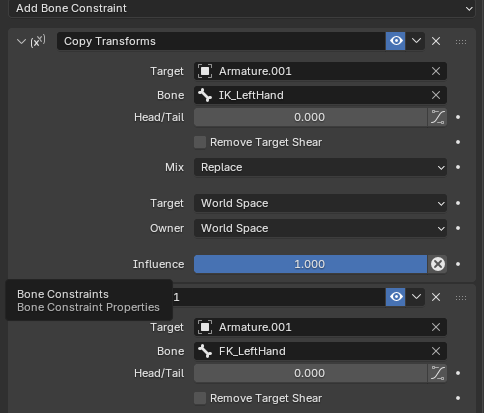The width and height of the screenshot is (484, 413).
Task: Edit the Copy Transforms constraint name field
Action: [x=221, y=41]
